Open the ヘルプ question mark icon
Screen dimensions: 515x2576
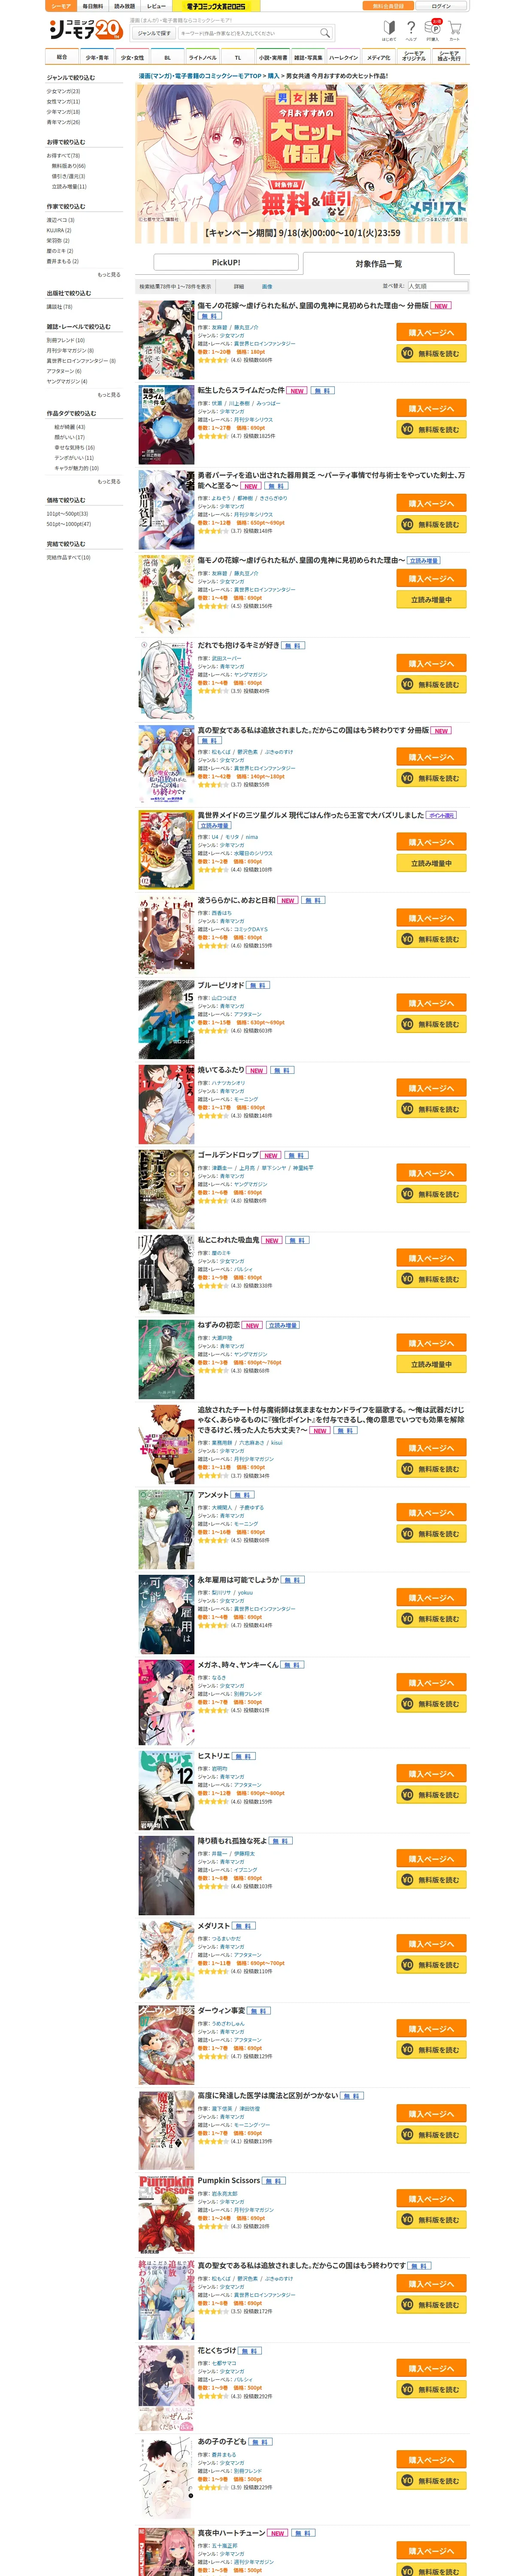[411, 30]
